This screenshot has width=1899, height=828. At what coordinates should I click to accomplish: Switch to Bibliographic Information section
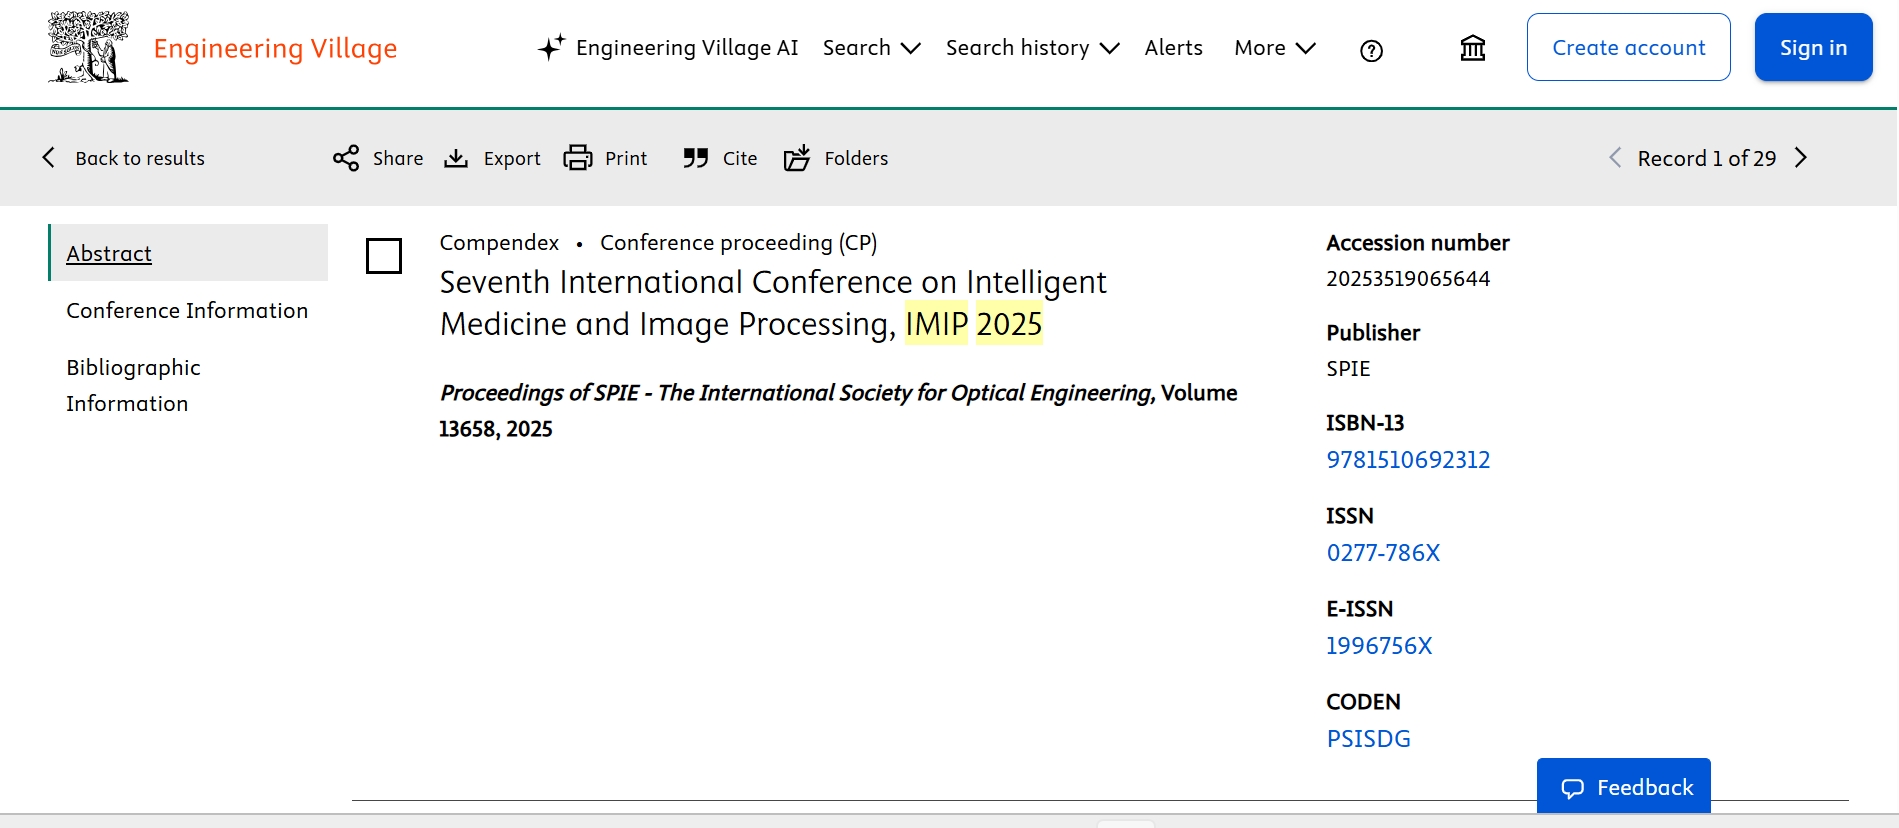pos(133,385)
